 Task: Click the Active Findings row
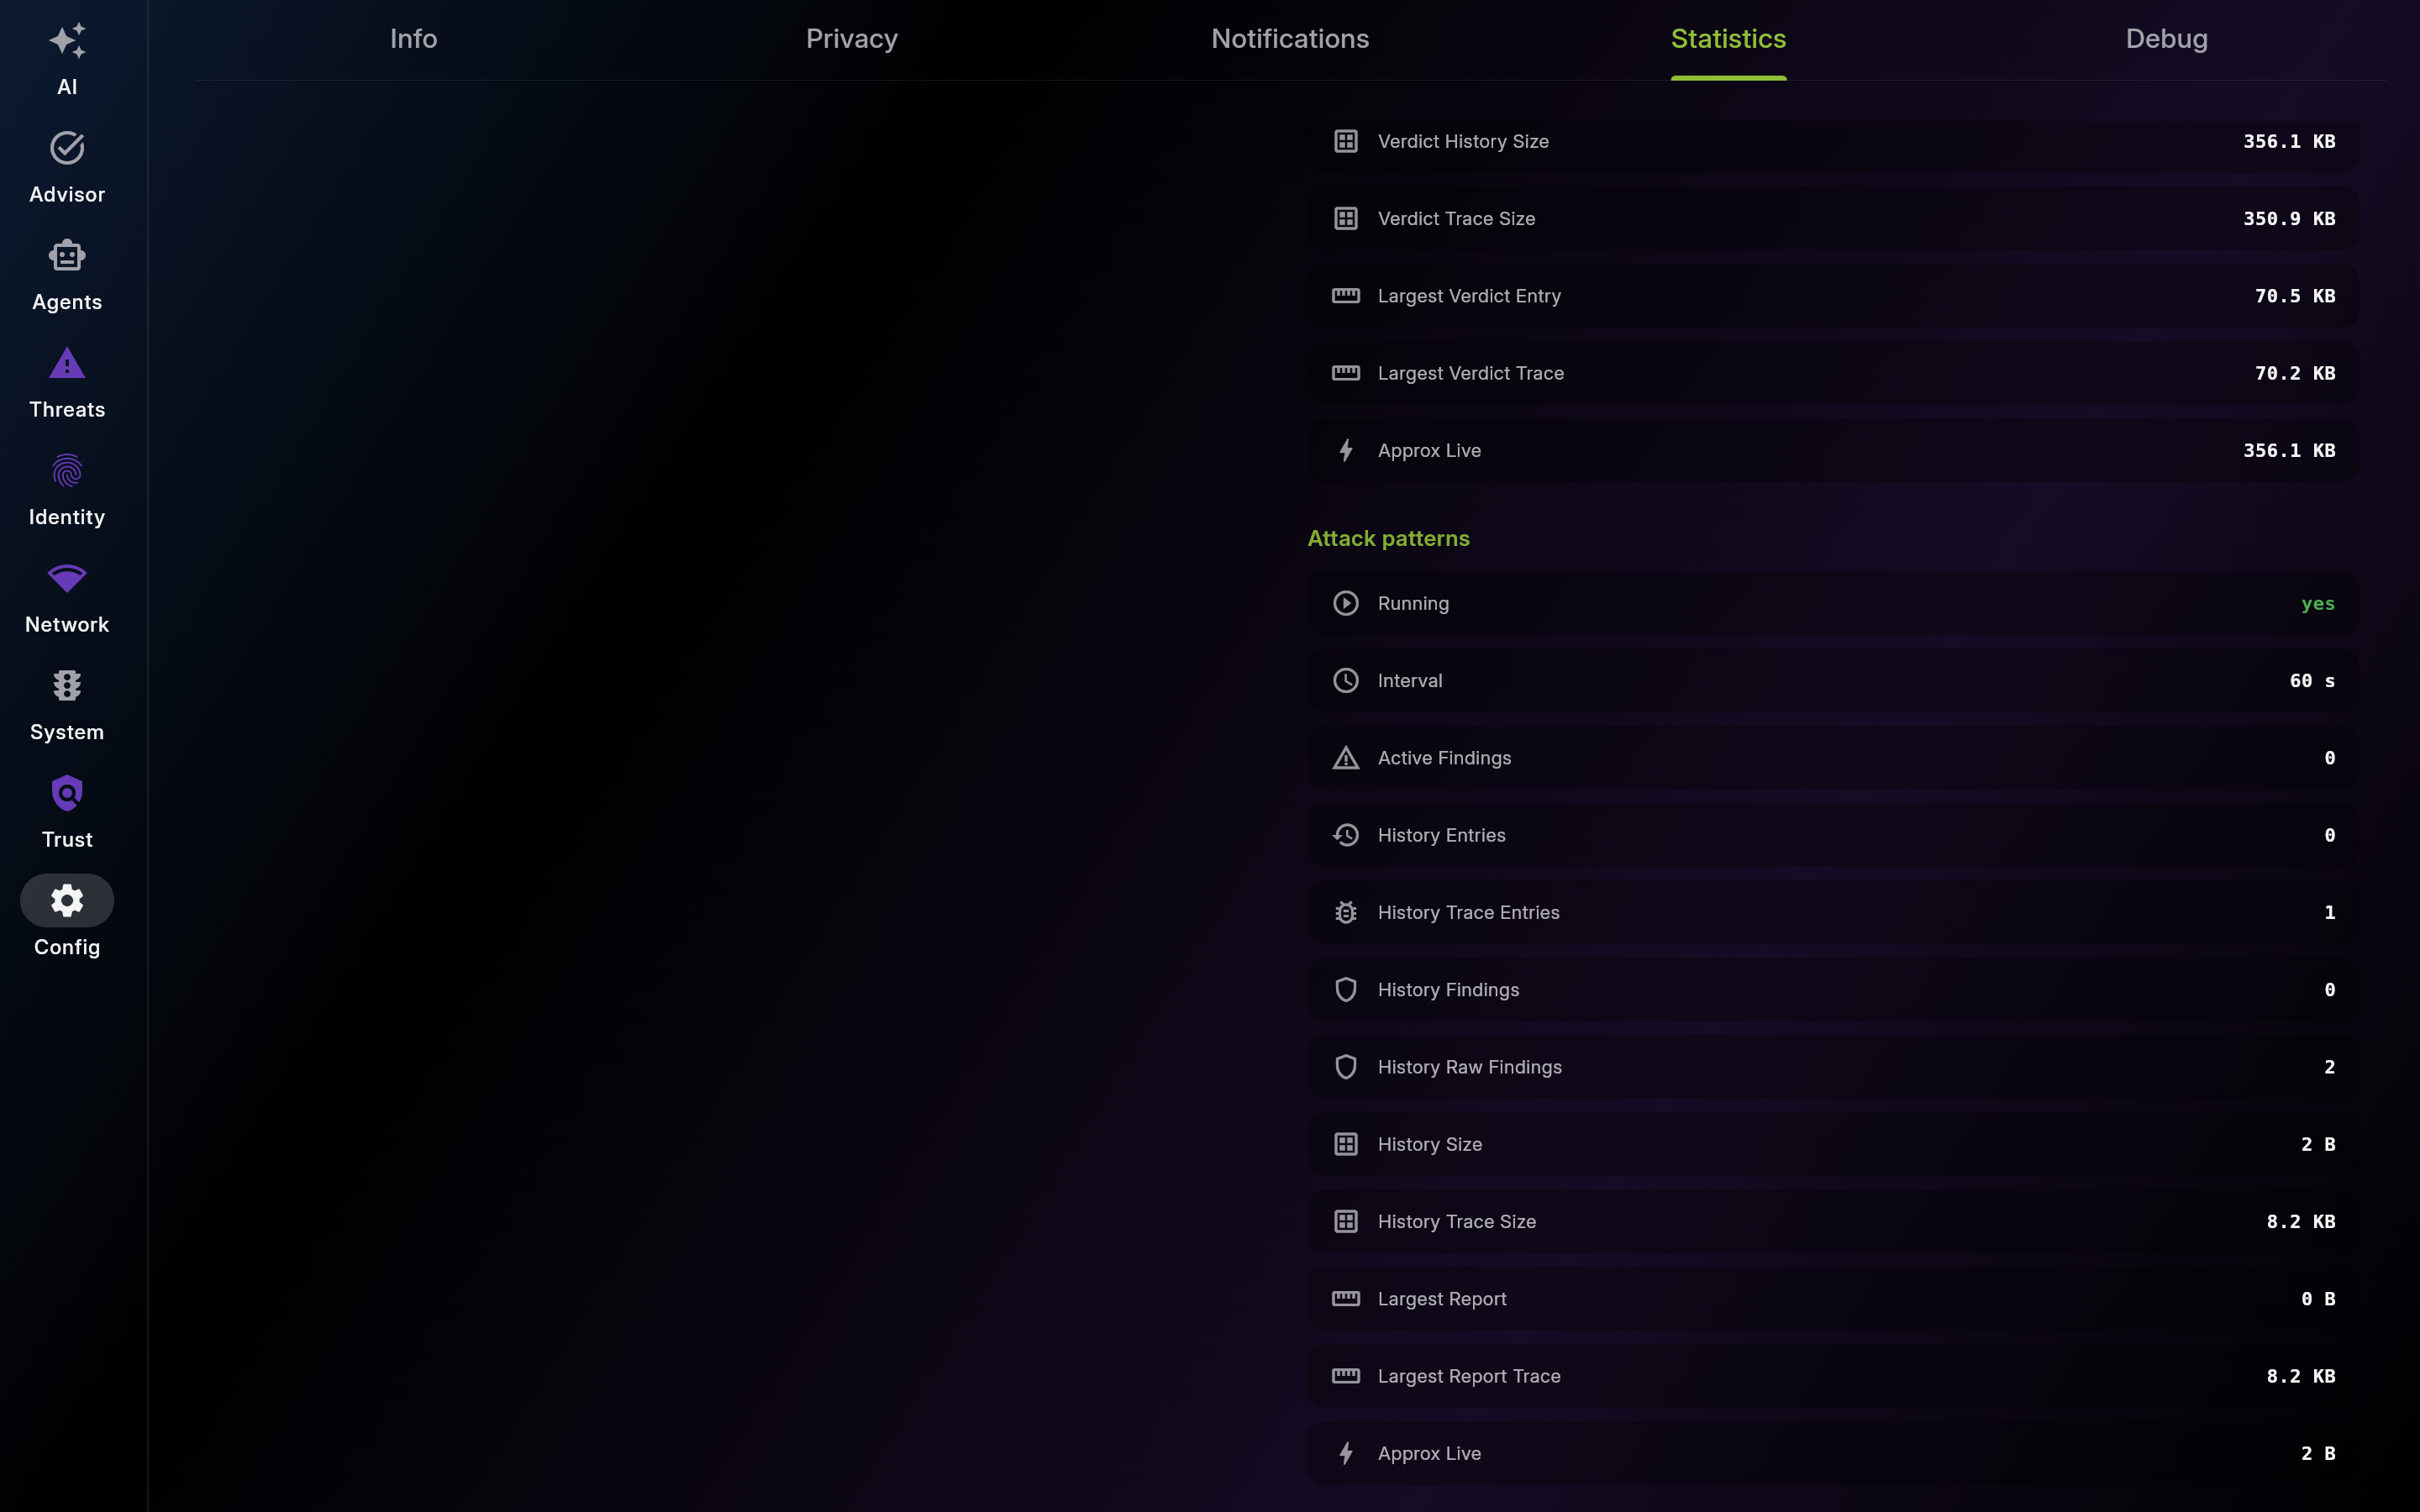[x=1832, y=758]
